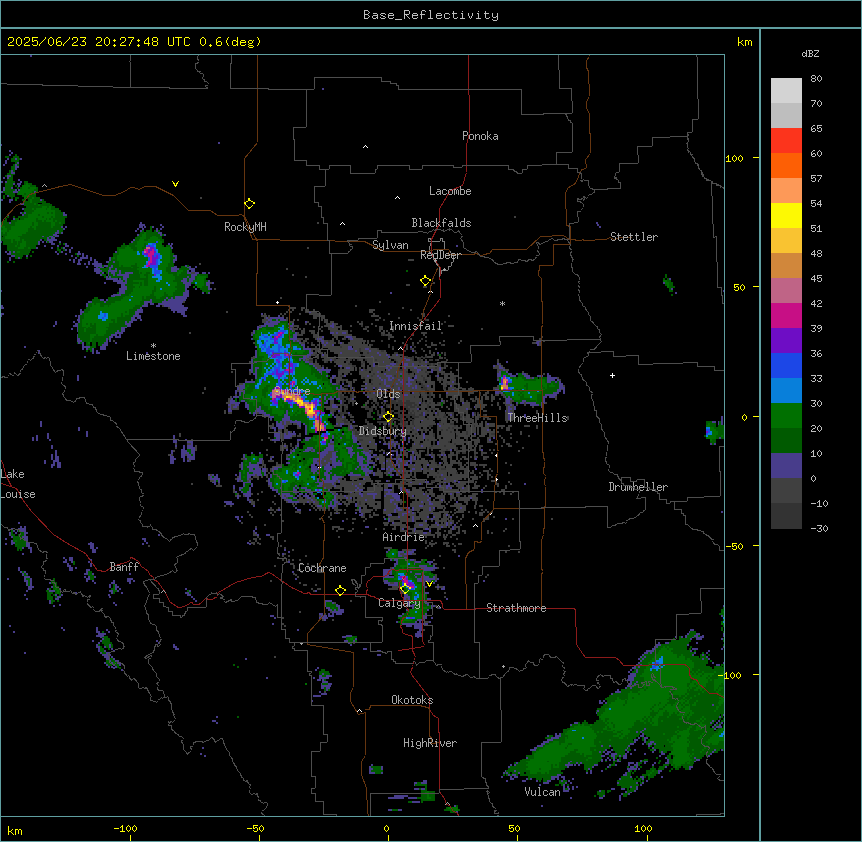Image resolution: width=862 pixels, height=842 pixels.
Task: Click the bright yellow 54 dBZ legend swatch
Action: coord(786,215)
